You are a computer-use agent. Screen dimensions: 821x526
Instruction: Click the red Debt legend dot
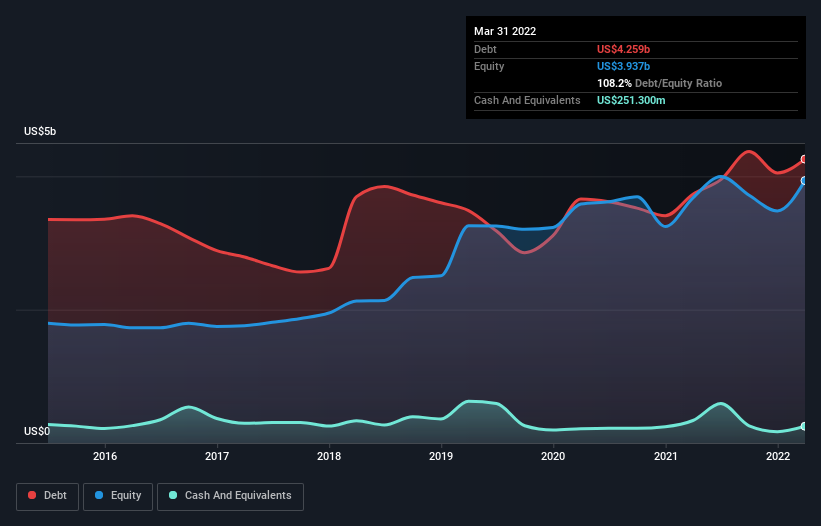[32, 495]
